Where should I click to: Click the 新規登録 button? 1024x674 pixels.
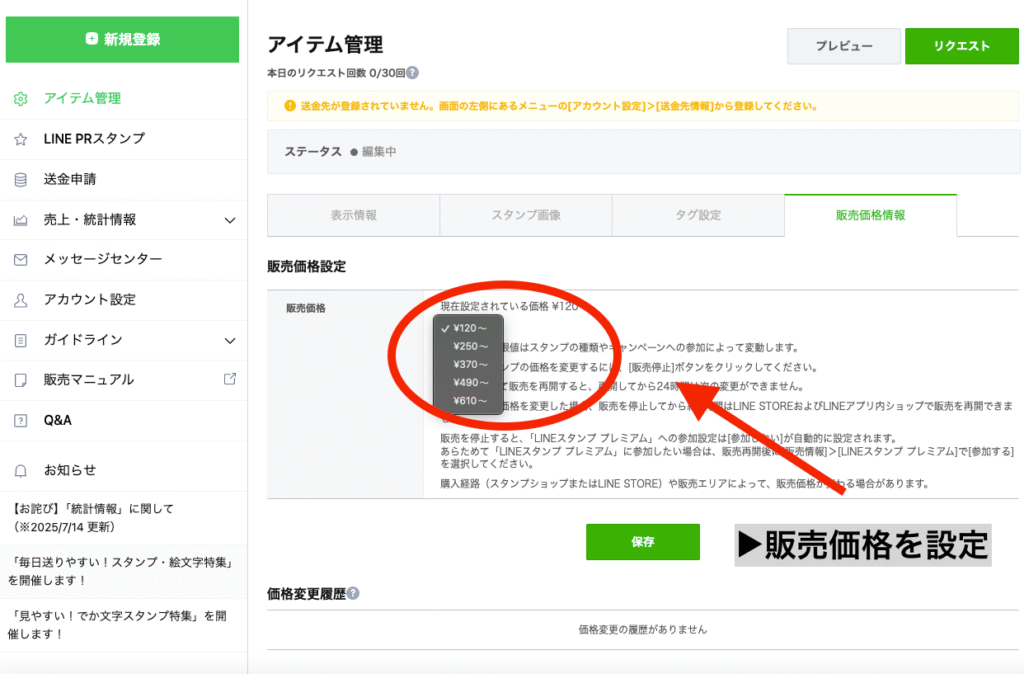(122, 39)
